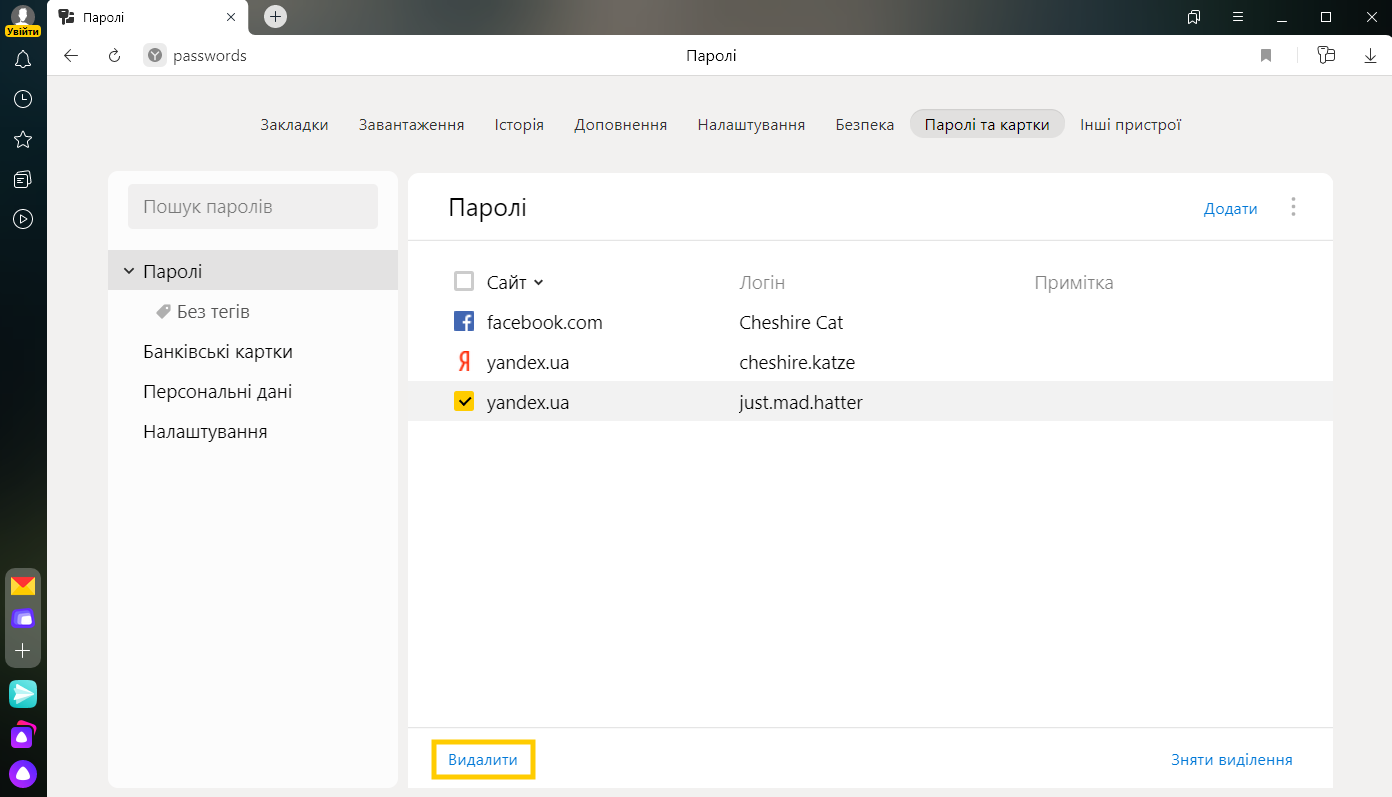The width and height of the screenshot is (1392, 797).
Task: Open the profile login icon labeled Увійти
Action: 22,20
